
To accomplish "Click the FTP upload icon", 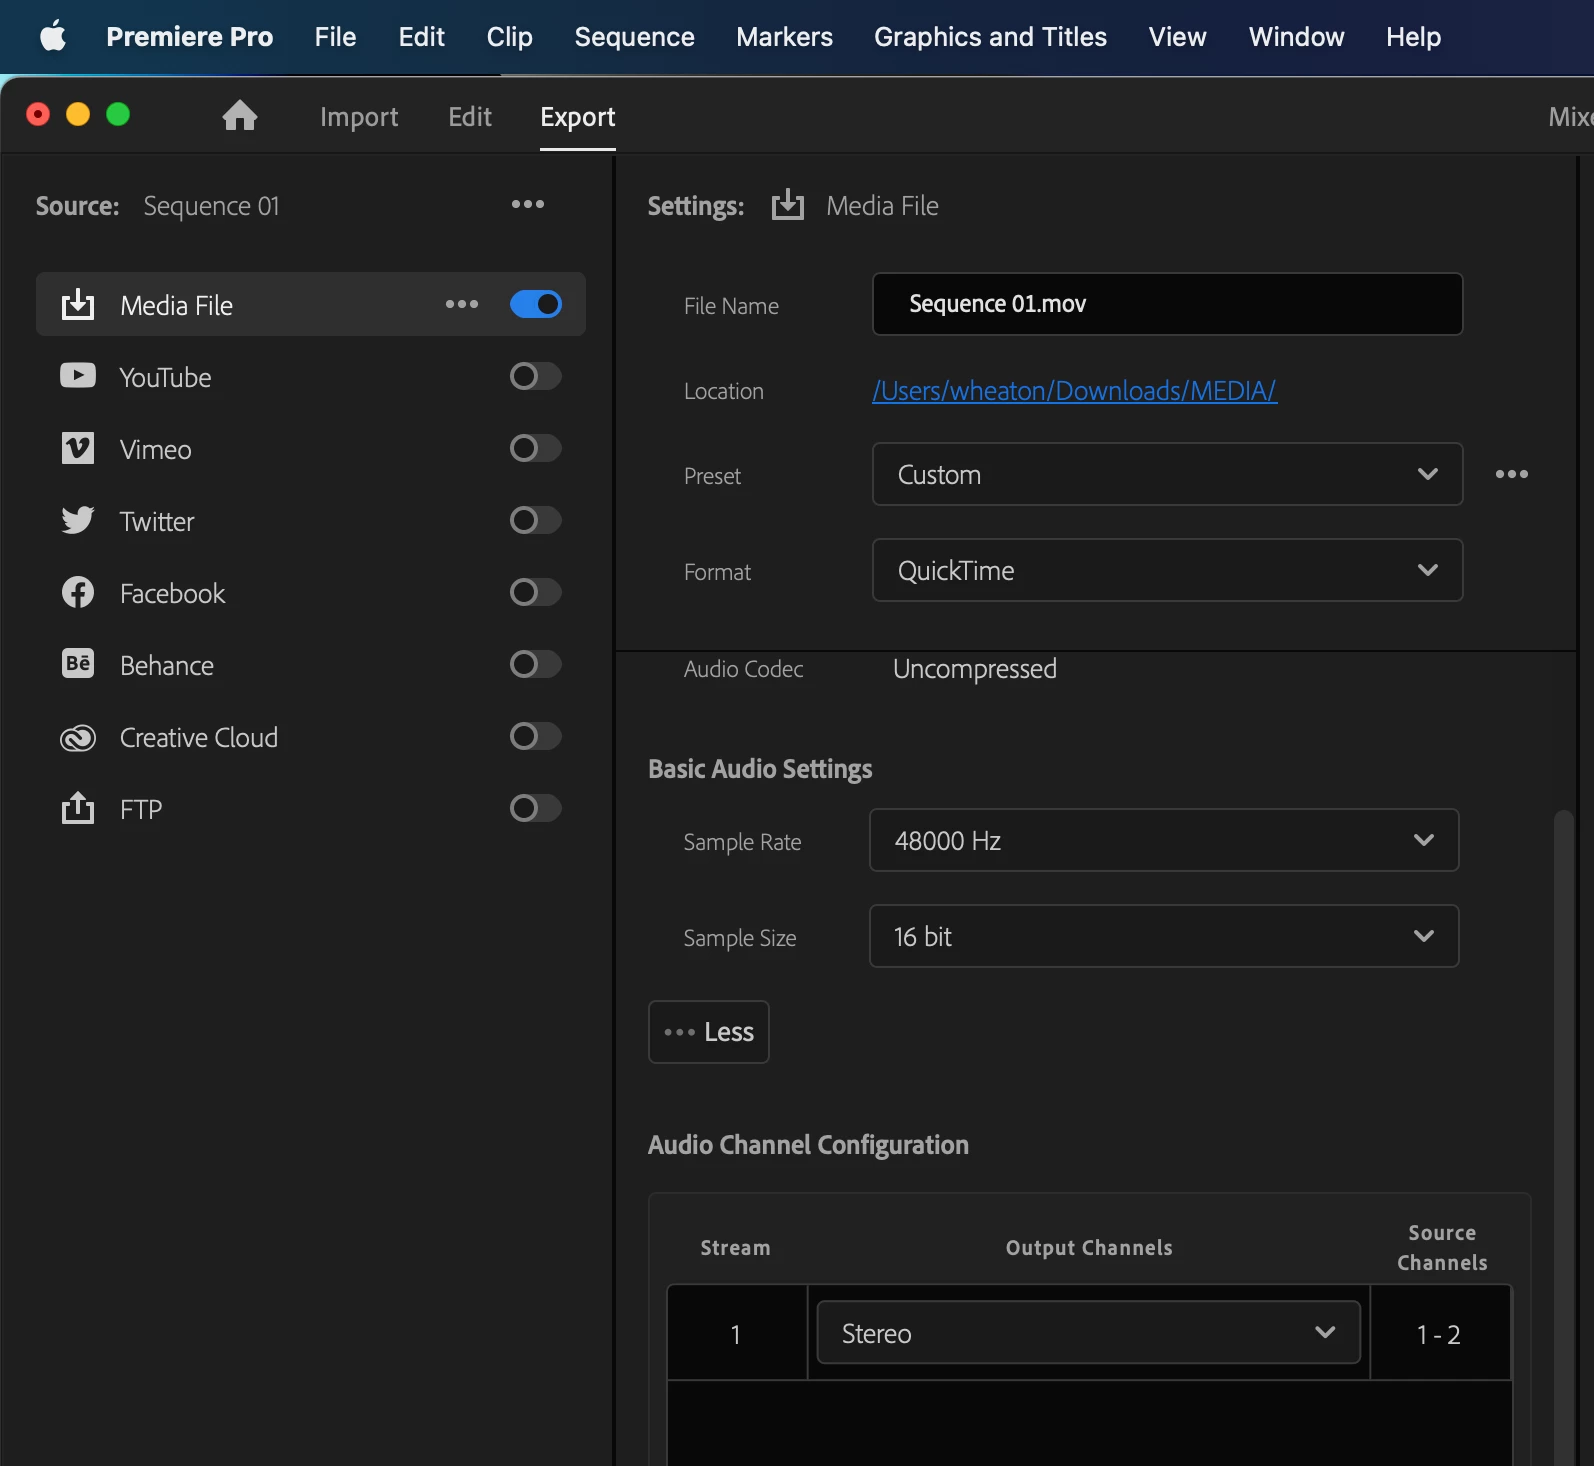I will (x=78, y=808).
